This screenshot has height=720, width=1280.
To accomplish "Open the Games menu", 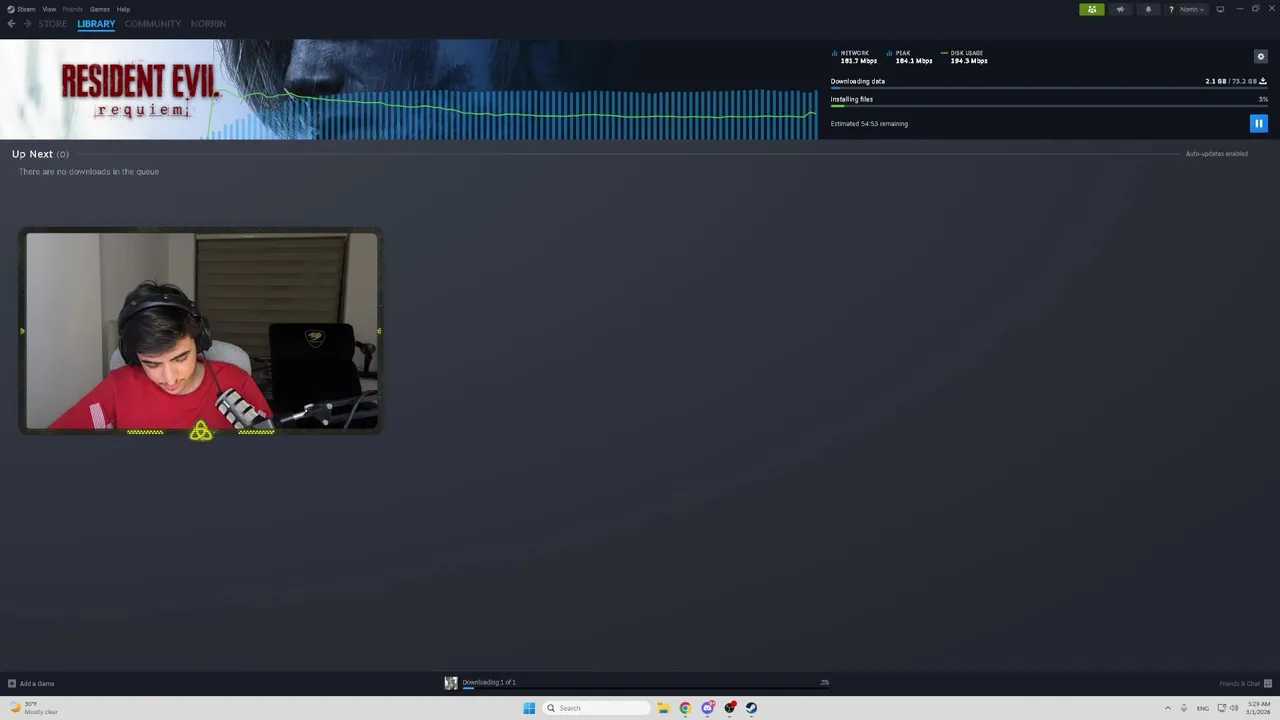I will point(100,9).
